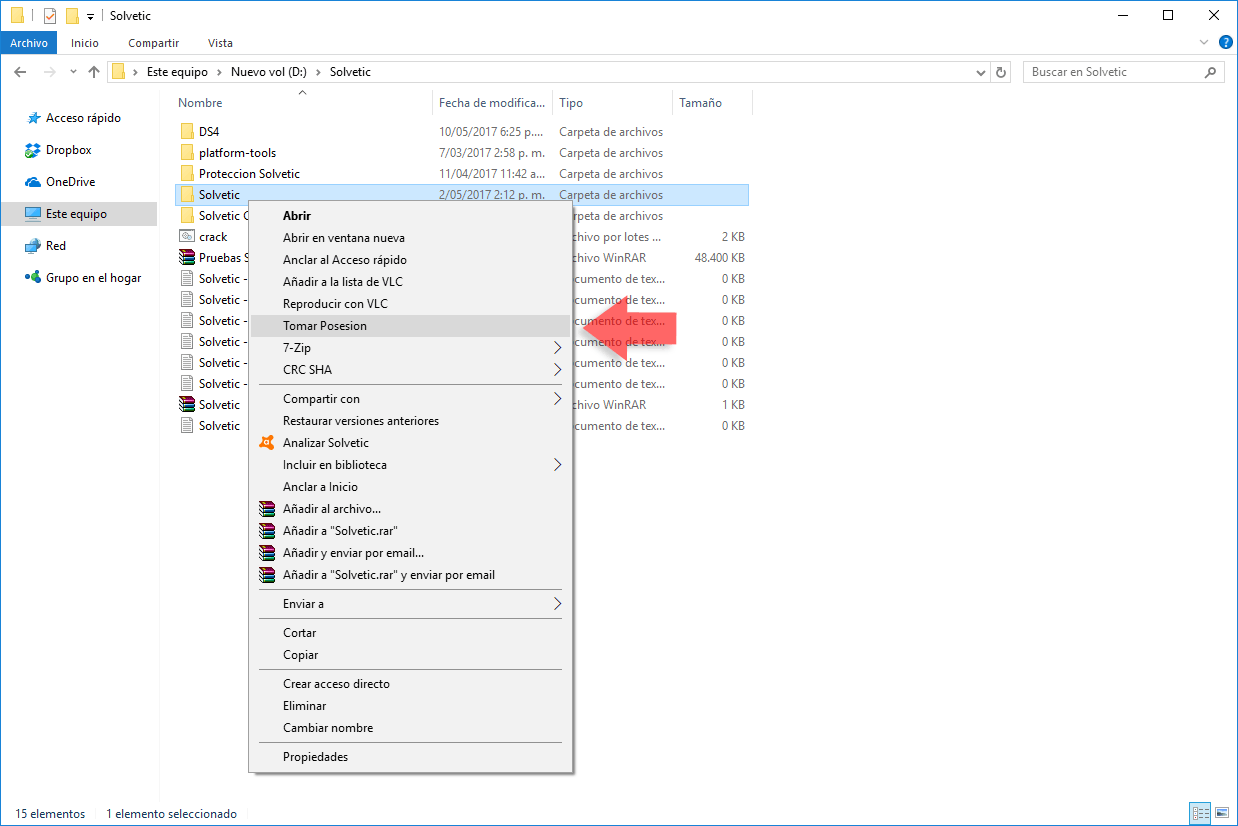Select the crack batch file icon
This screenshot has width=1238, height=826.
coord(187,237)
